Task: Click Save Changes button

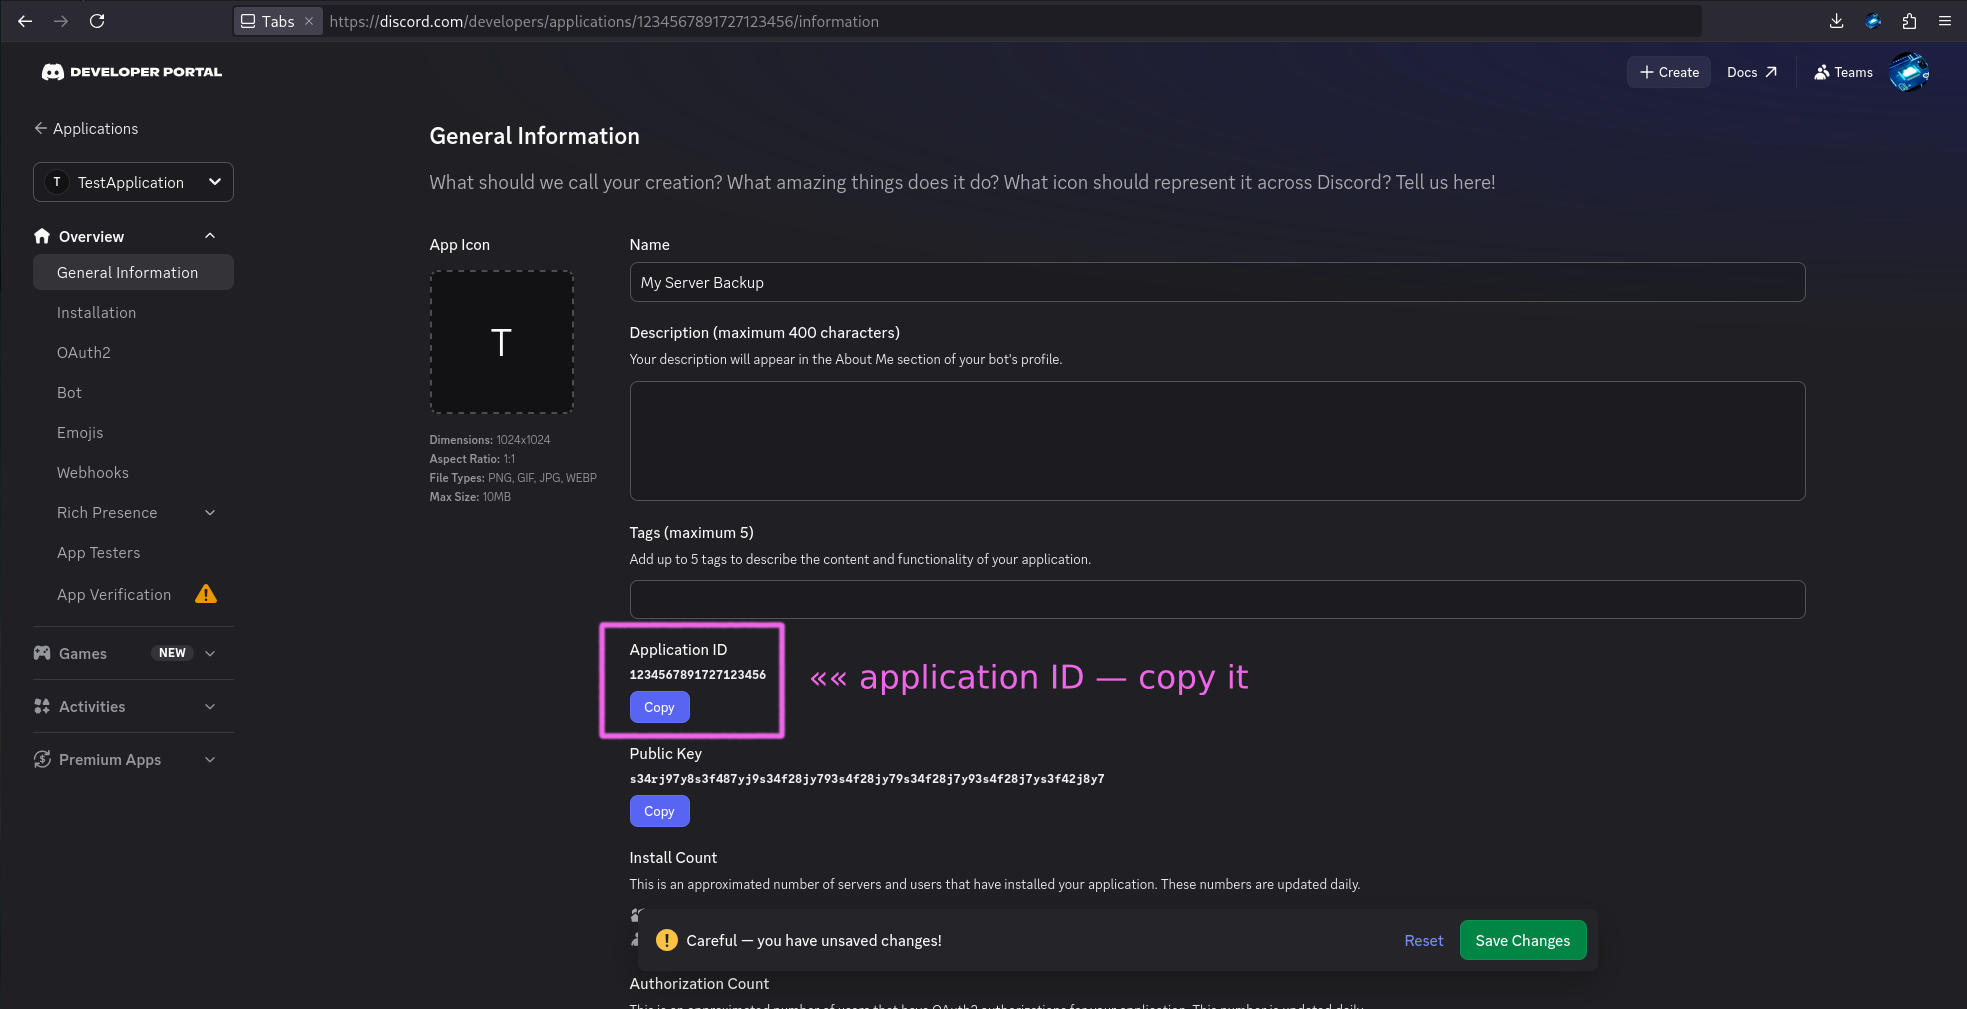Action: [x=1523, y=940]
